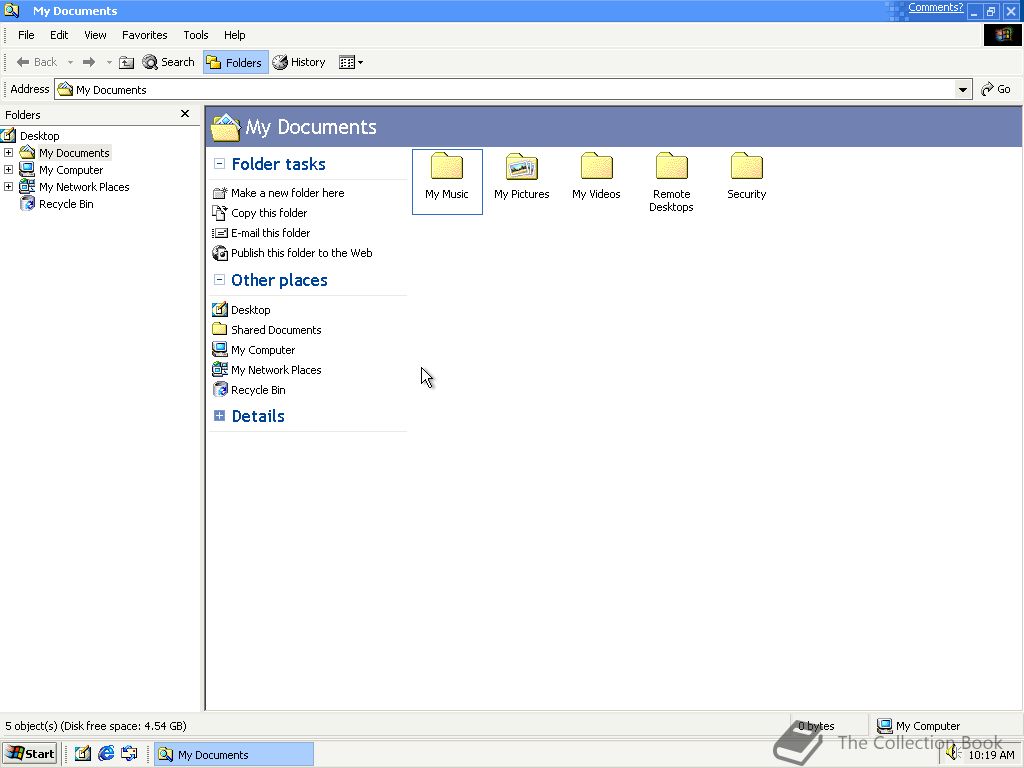Open the Views dropdown button
Image resolution: width=1024 pixels, height=768 pixels.
tap(351, 62)
